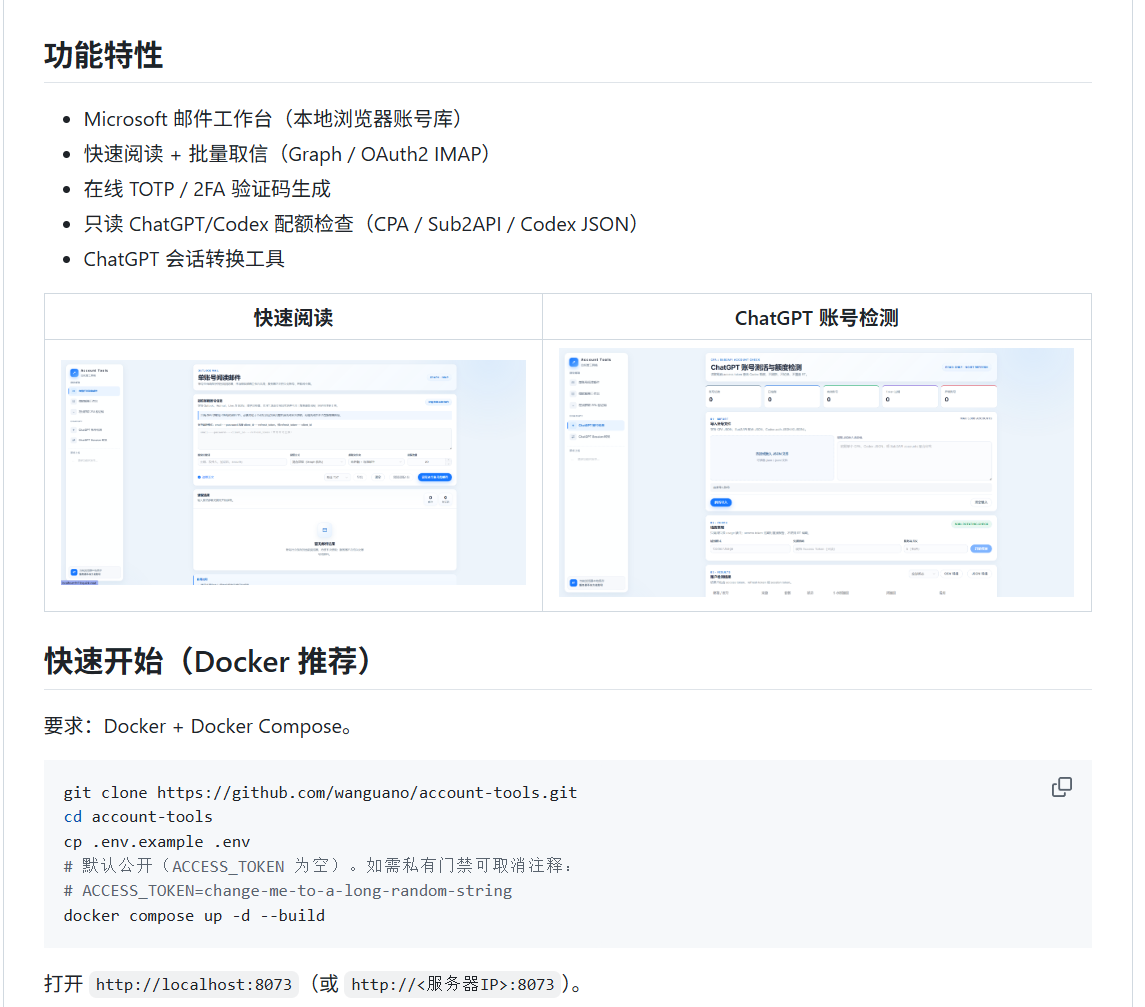The height and width of the screenshot is (1007, 1145).
Task: Click the 'cd account-tools' code line
Action: (138, 817)
